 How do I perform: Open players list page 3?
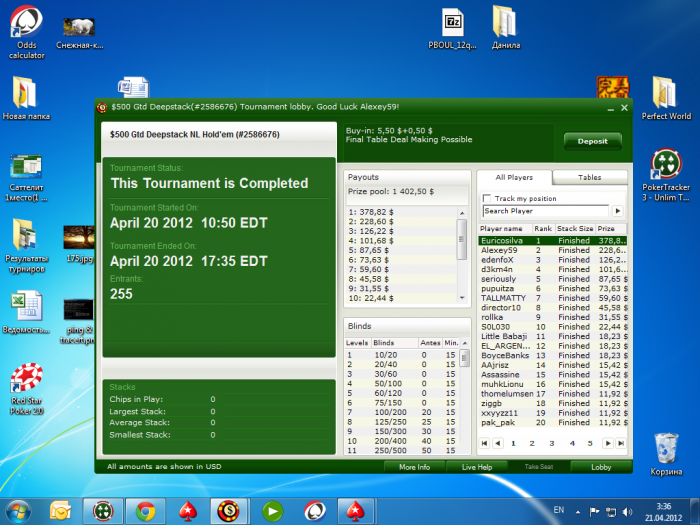tap(552, 443)
